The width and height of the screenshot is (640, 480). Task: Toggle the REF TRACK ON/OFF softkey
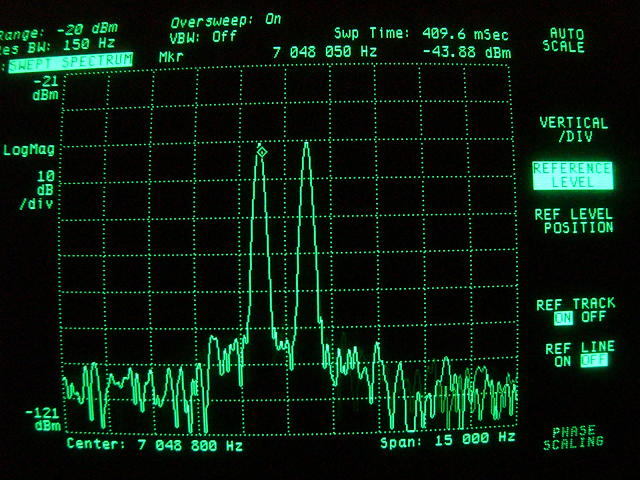pyautogui.click(x=578, y=311)
